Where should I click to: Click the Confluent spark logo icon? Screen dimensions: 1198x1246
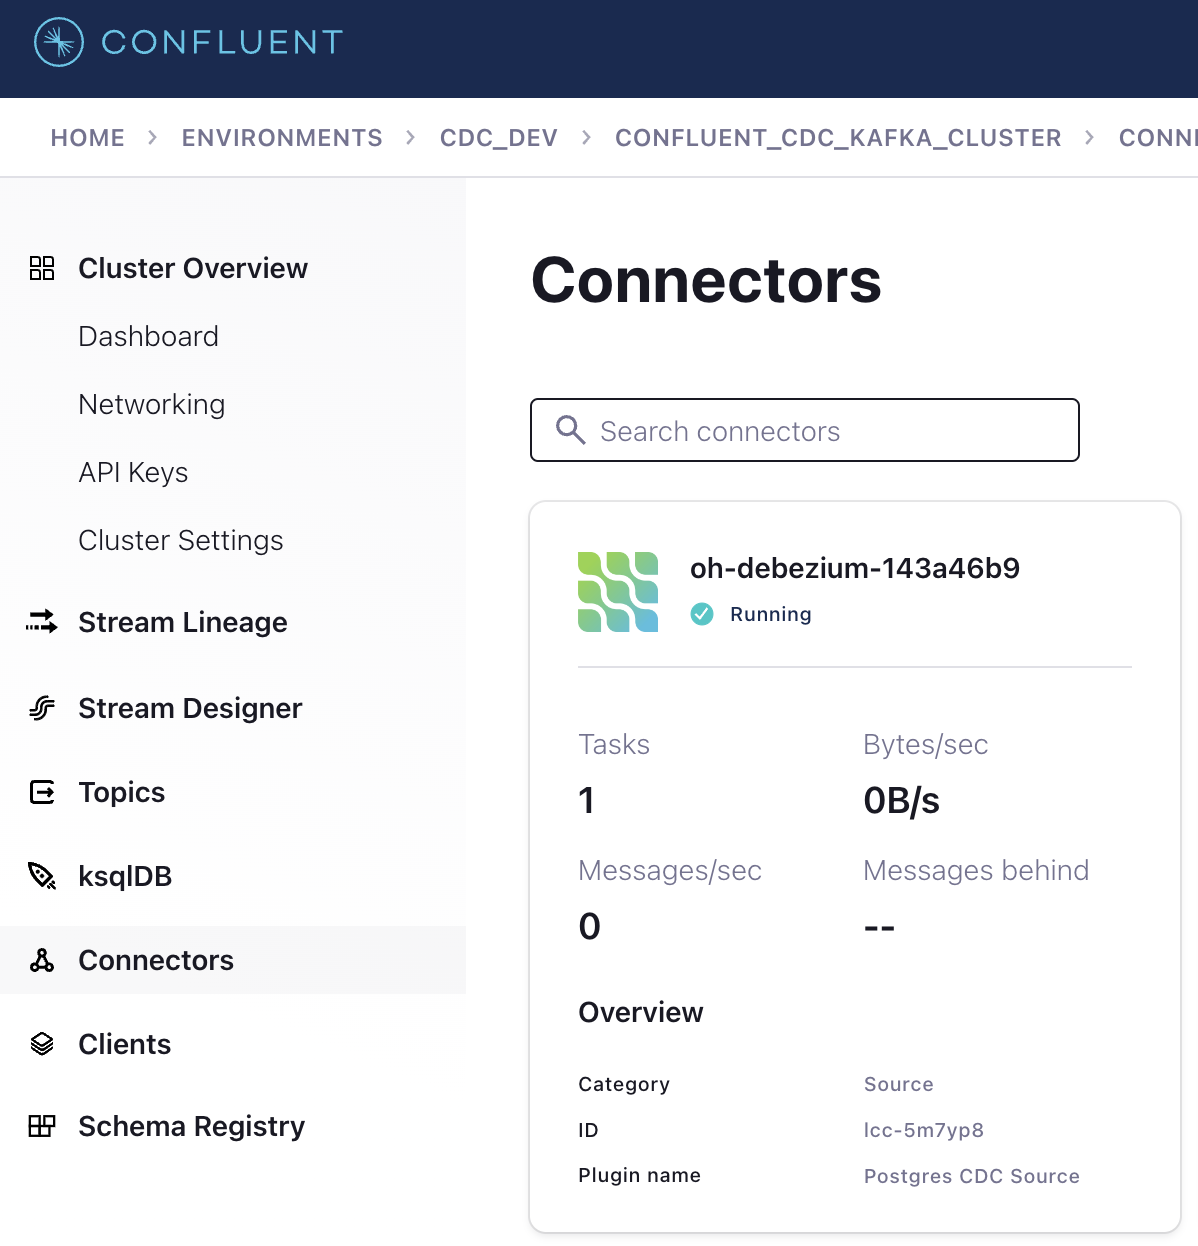tap(57, 42)
